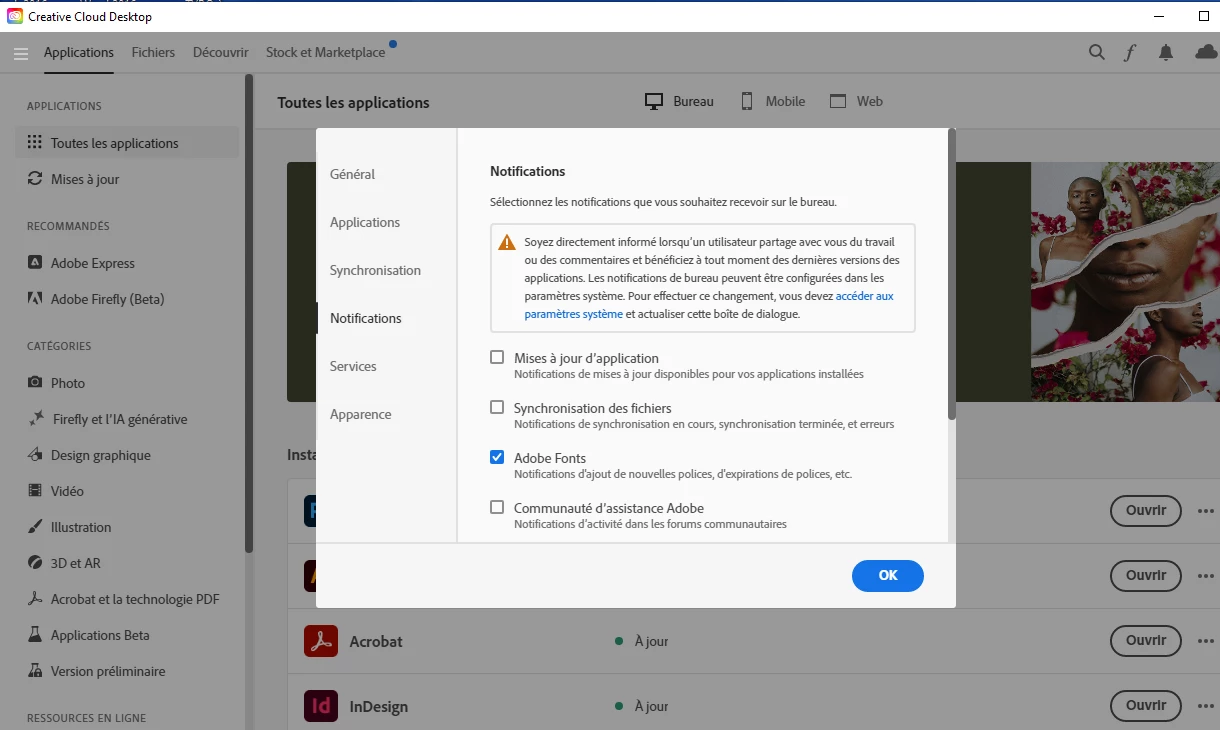The image size is (1220, 730).
Task: Click the OK button in dialog
Action: point(888,575)
